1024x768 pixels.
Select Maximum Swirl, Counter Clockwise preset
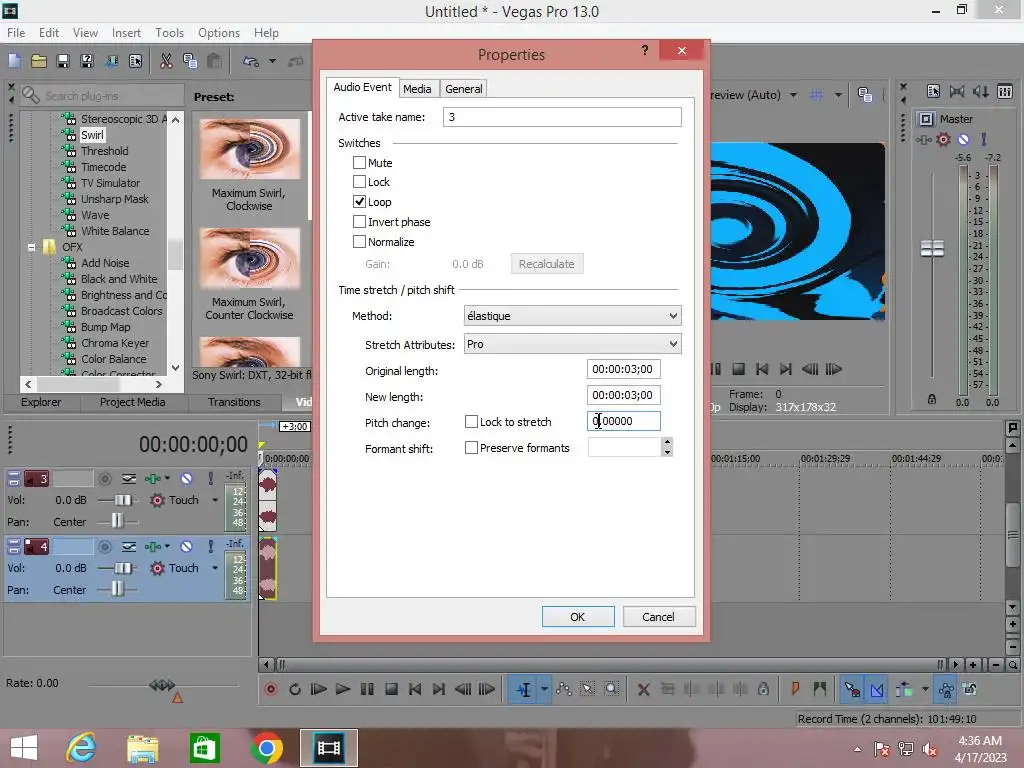click(249, 274)
